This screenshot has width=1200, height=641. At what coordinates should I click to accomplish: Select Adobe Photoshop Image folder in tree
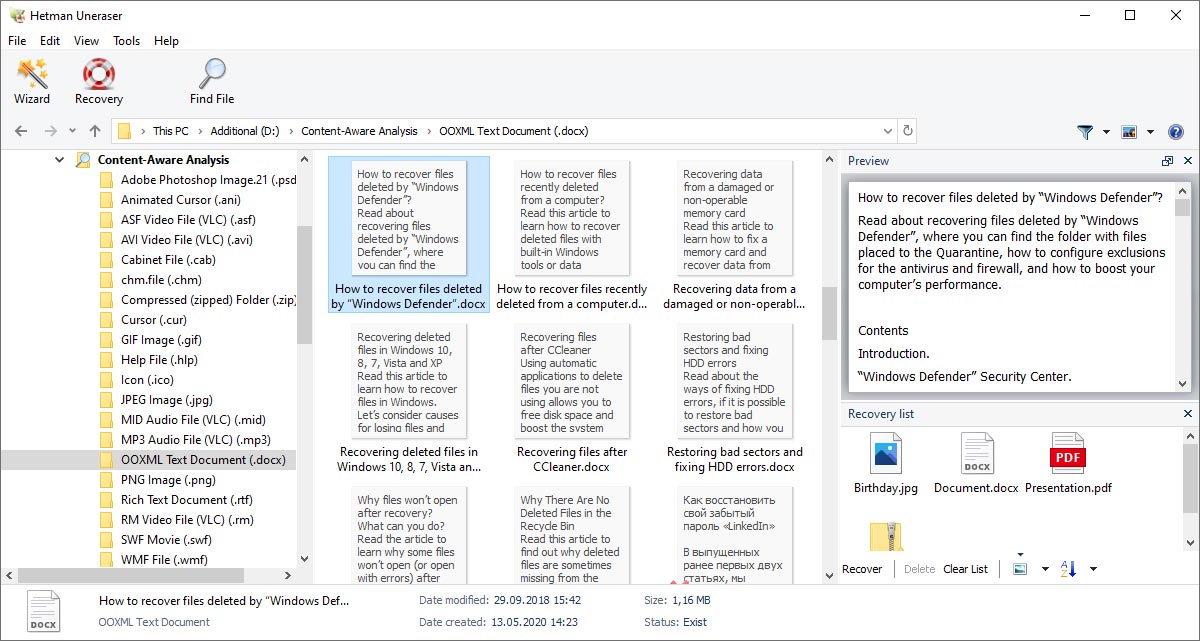coord(198,180)
